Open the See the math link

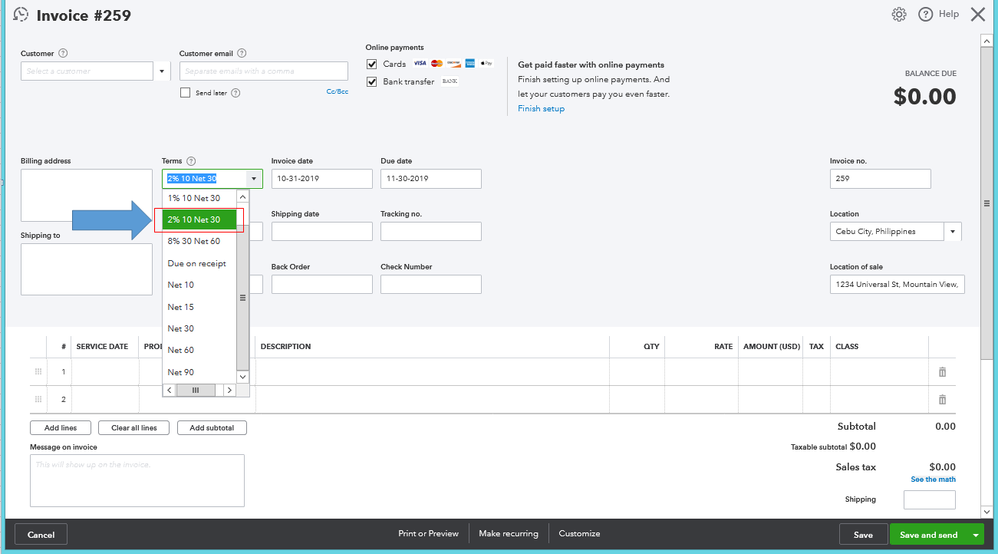[933, 479]
